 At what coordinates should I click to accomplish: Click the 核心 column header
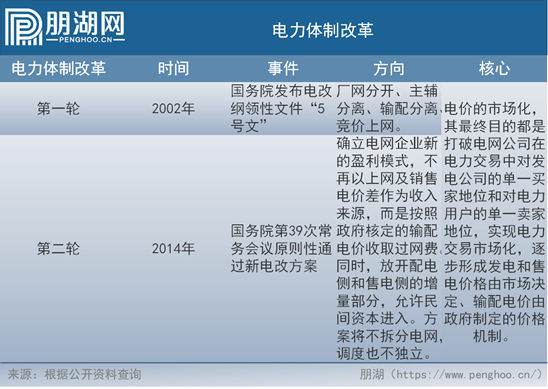pyautogui.click(x=494, y=68)
